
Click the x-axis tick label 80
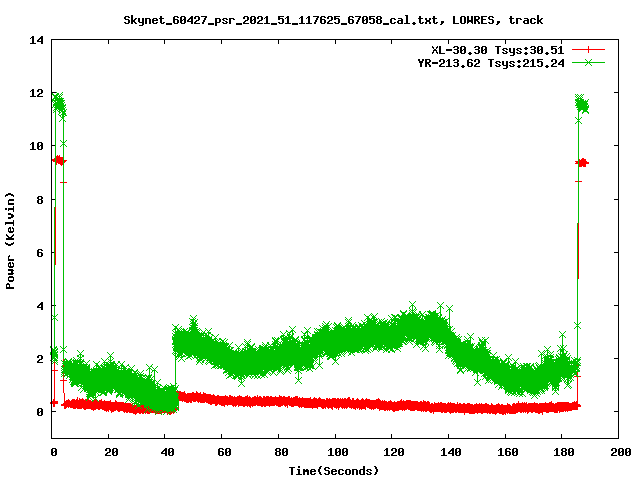tap(281, 452)
